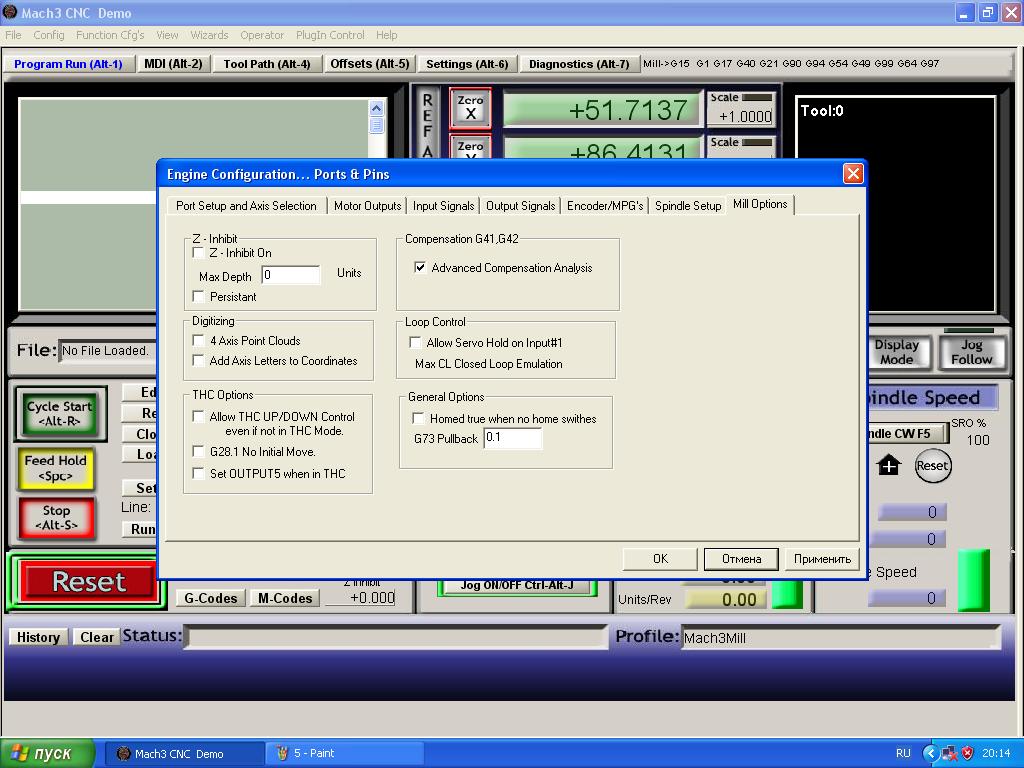Switch to 5 - Paint taskbar item
The width and height of the screenshot is (1024, 768).
[x=345, y=753]
